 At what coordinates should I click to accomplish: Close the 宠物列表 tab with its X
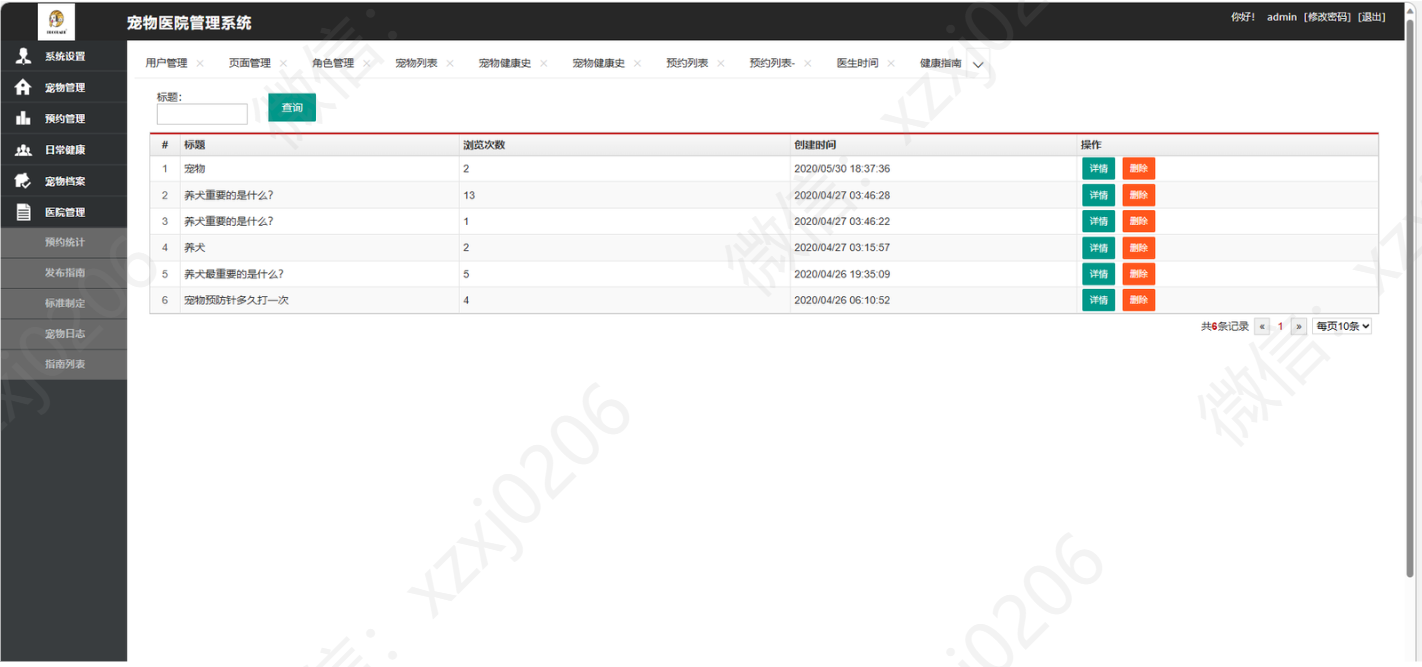point(450,63)
